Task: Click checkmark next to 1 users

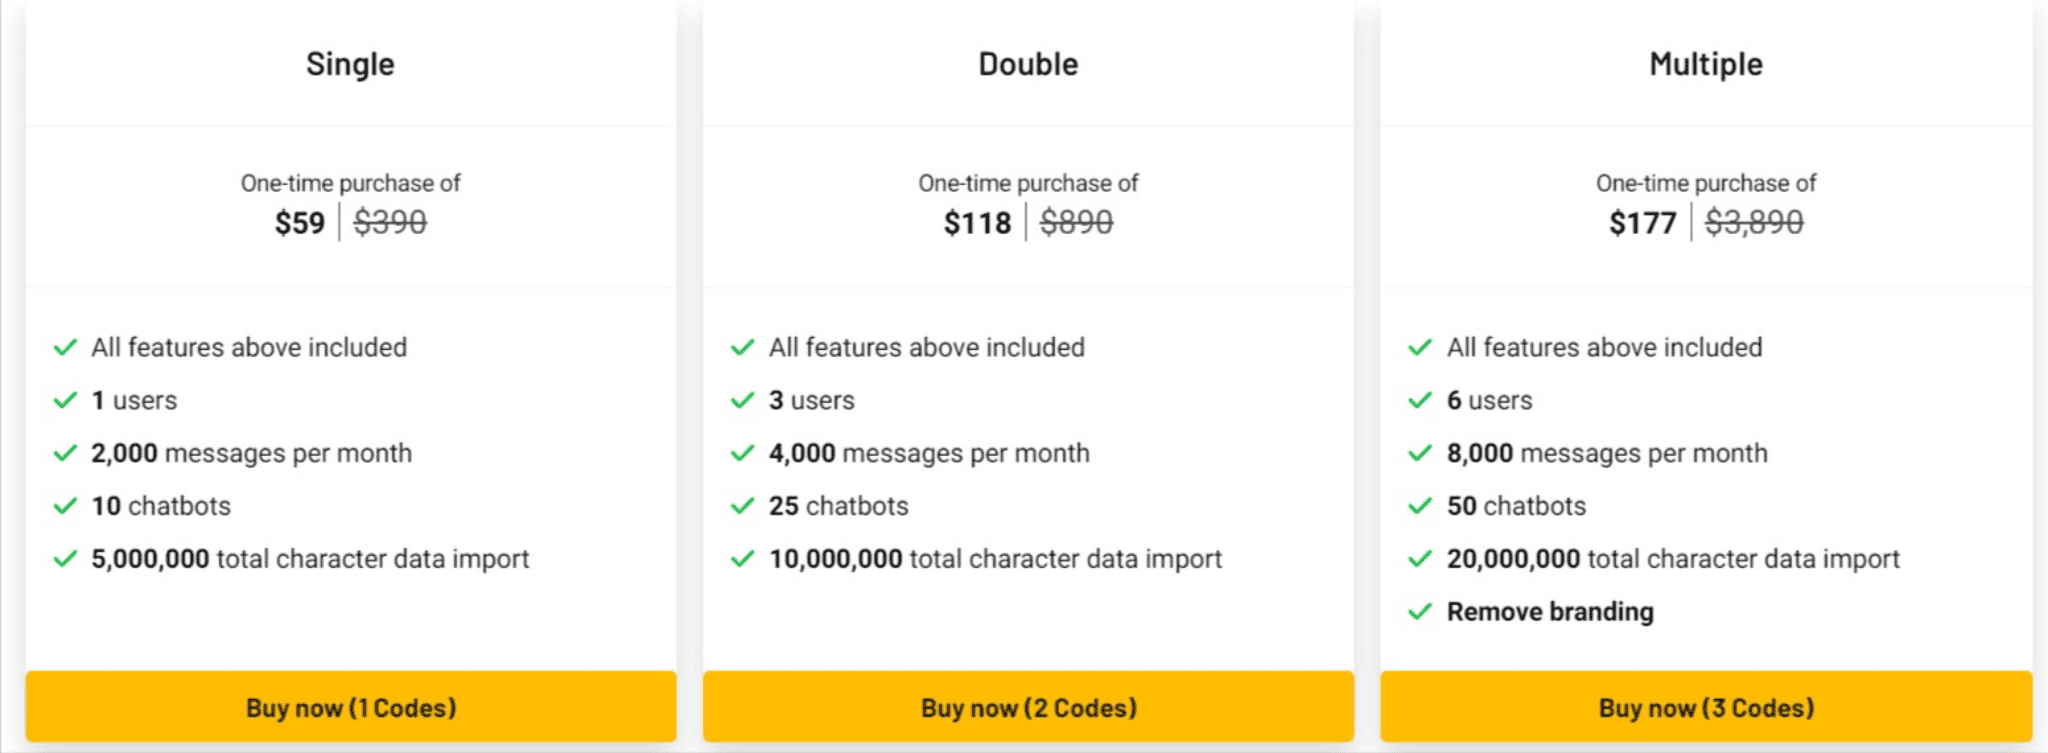Action: [x=65, y=400]
